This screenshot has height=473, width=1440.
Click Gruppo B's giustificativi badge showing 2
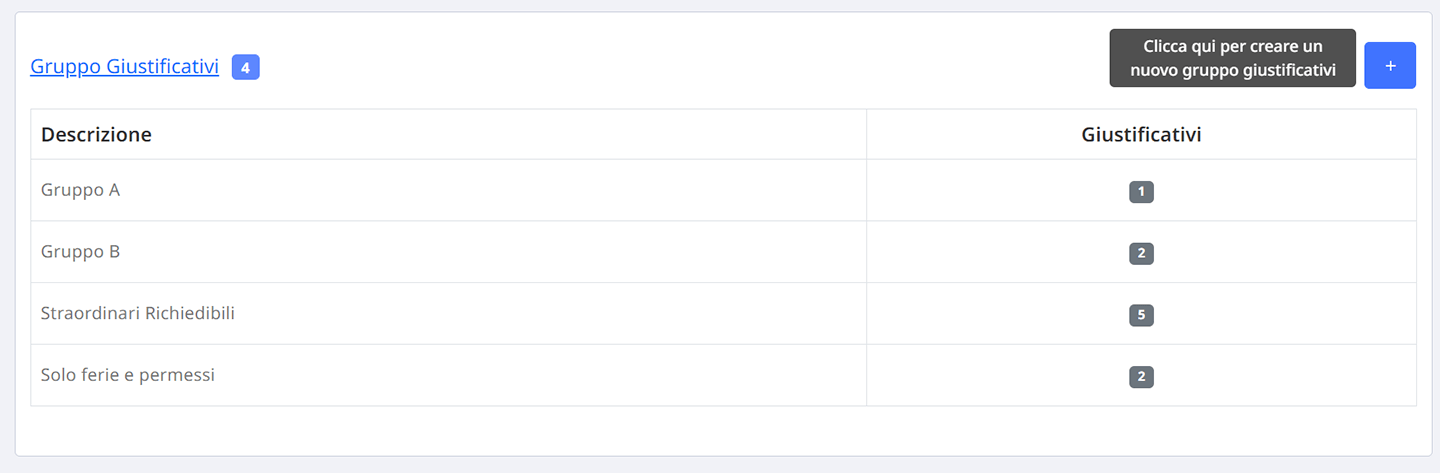click(x=1141, y=254)
